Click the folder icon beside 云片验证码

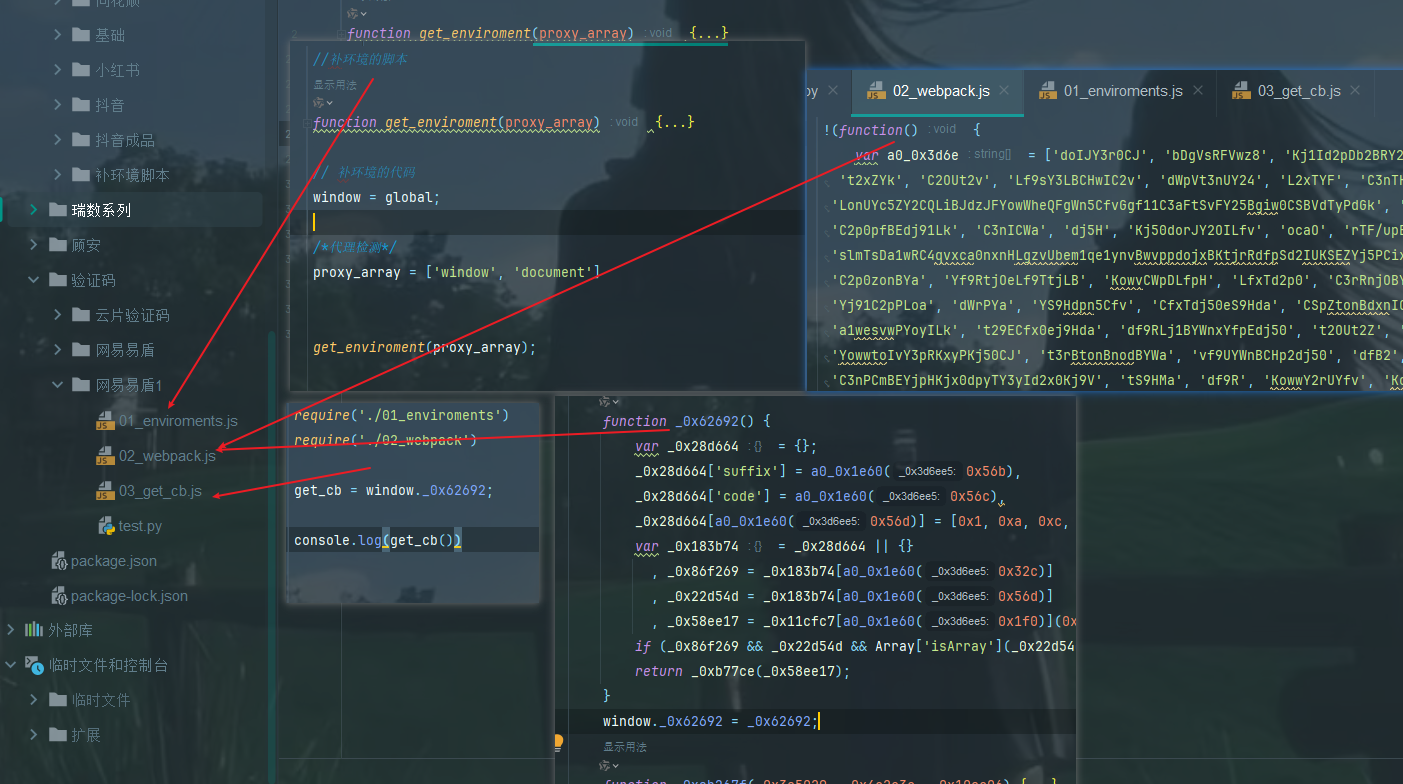81,315
